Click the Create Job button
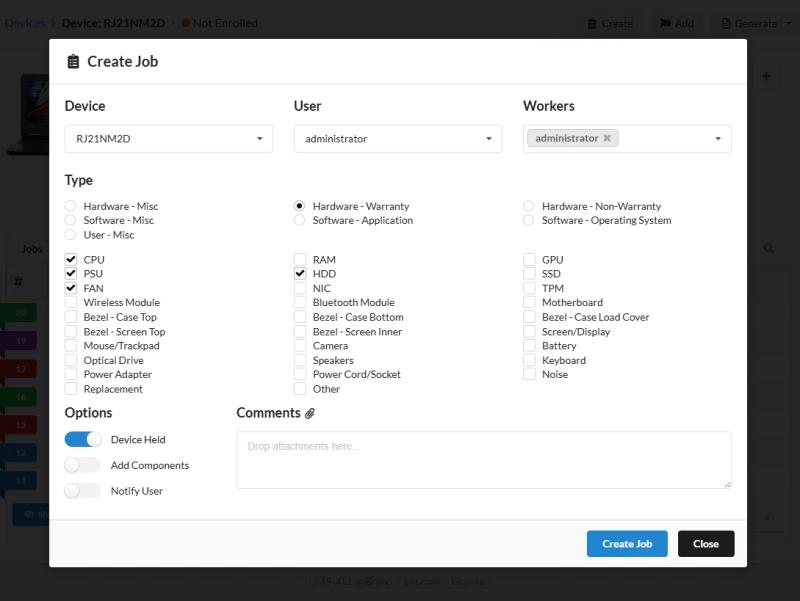 627,544
